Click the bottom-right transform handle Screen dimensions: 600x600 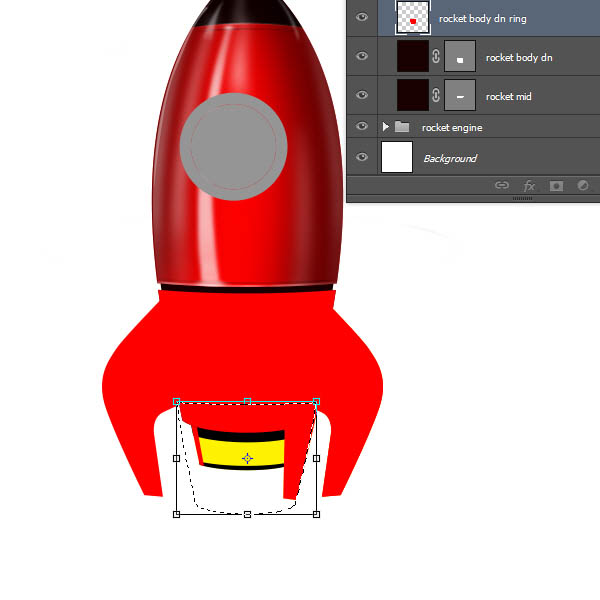click(317, 514)
